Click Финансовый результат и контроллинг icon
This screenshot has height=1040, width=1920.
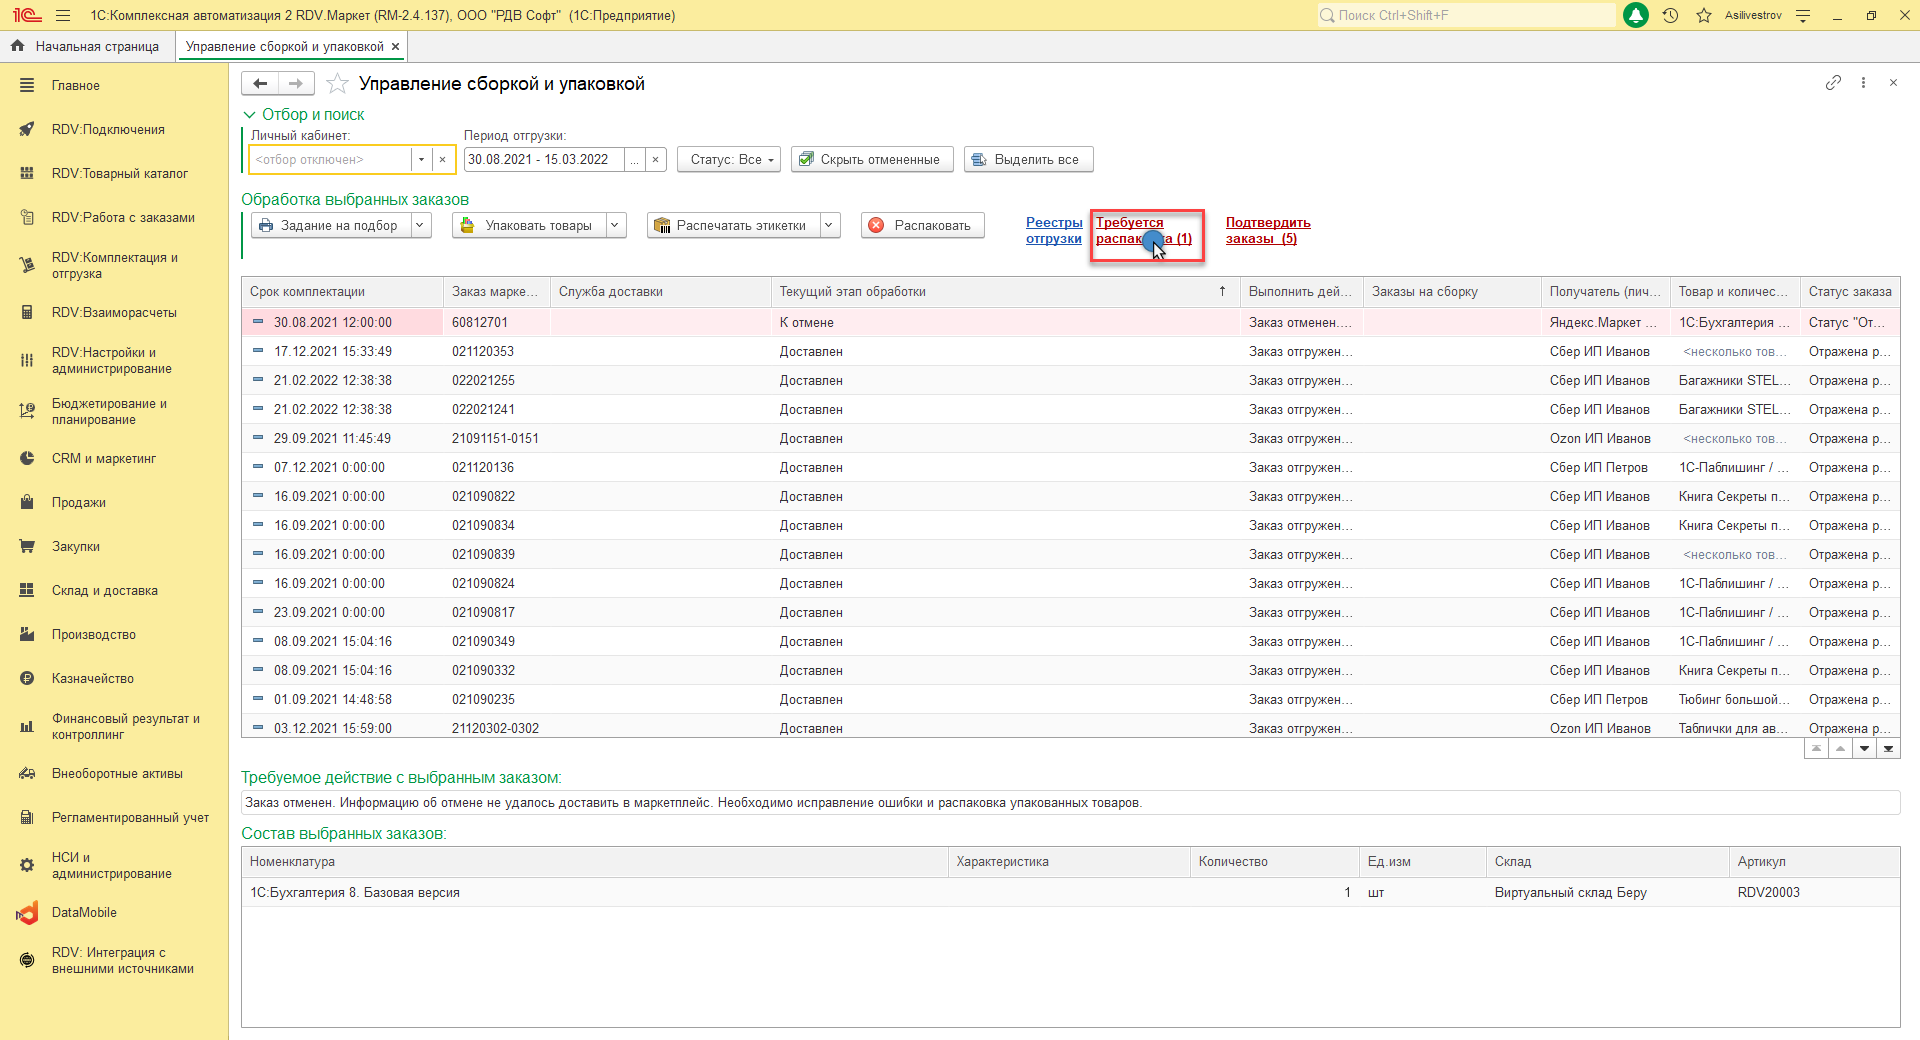(x=27, y=727)
